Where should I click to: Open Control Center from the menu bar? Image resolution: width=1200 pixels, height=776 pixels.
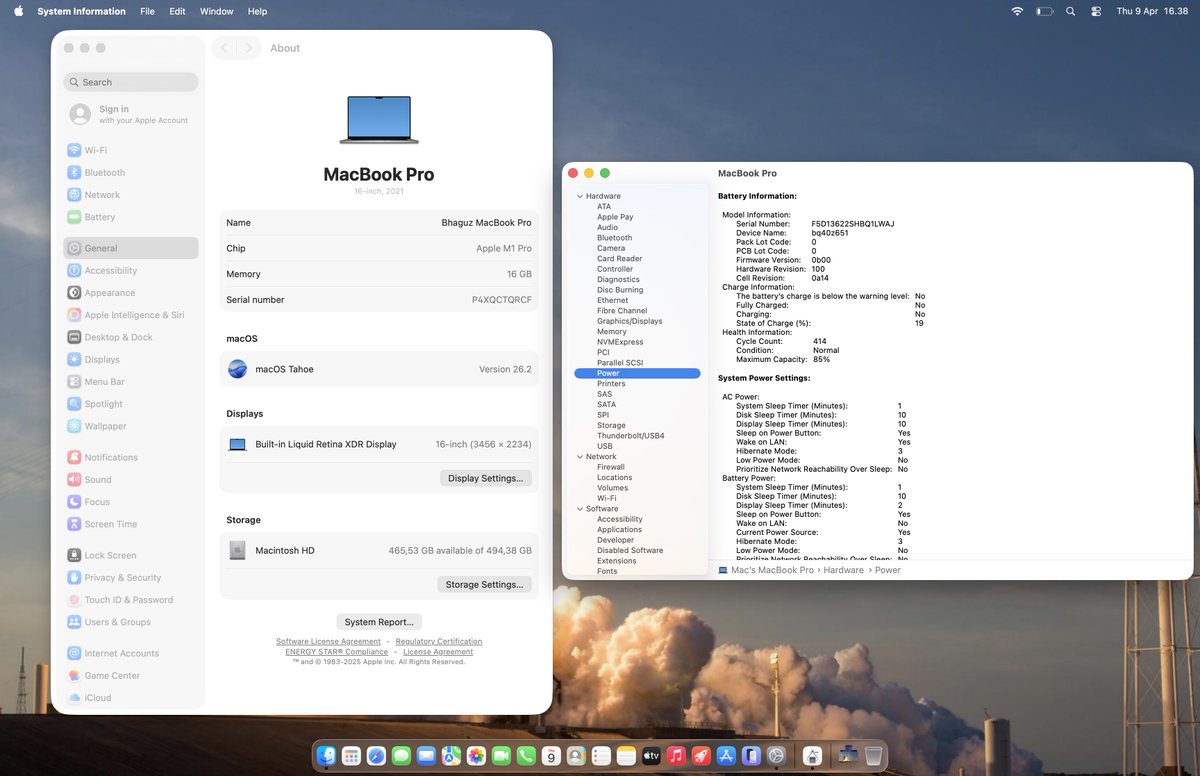(1096, 11)
